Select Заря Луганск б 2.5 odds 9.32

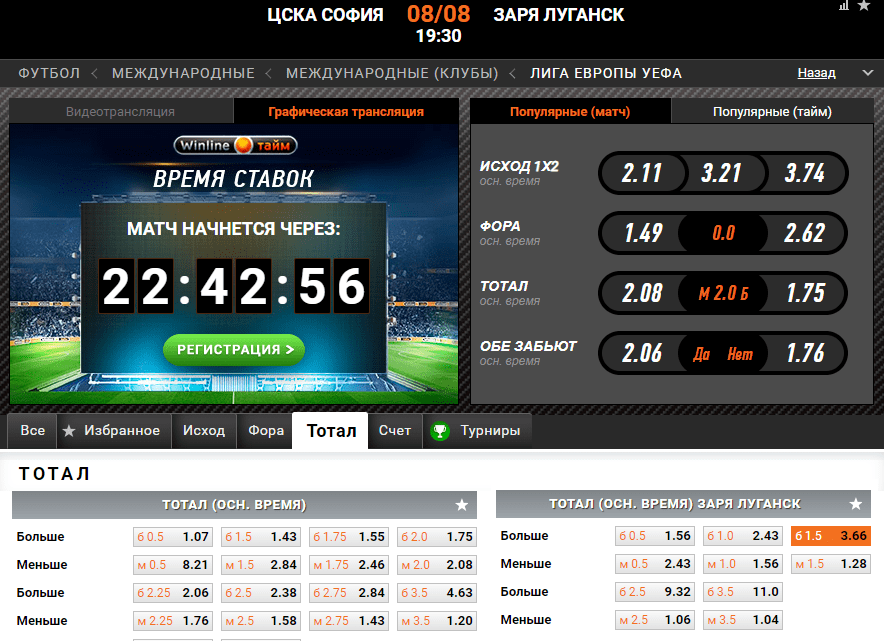pos(655,592)
